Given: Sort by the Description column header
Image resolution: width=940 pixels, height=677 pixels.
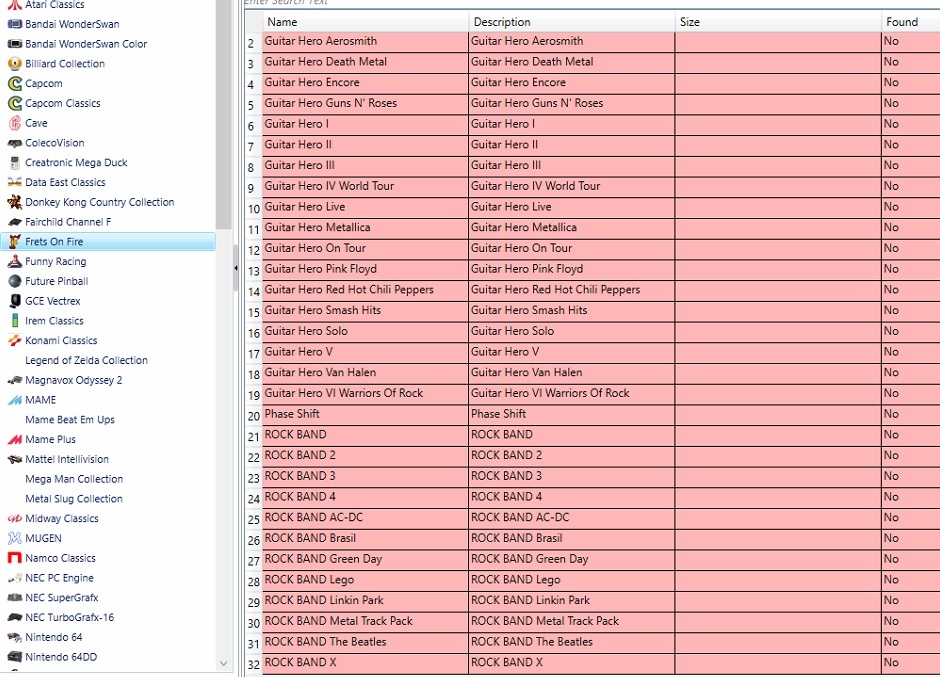Looking at the screenshot, I should coord(571,22).
